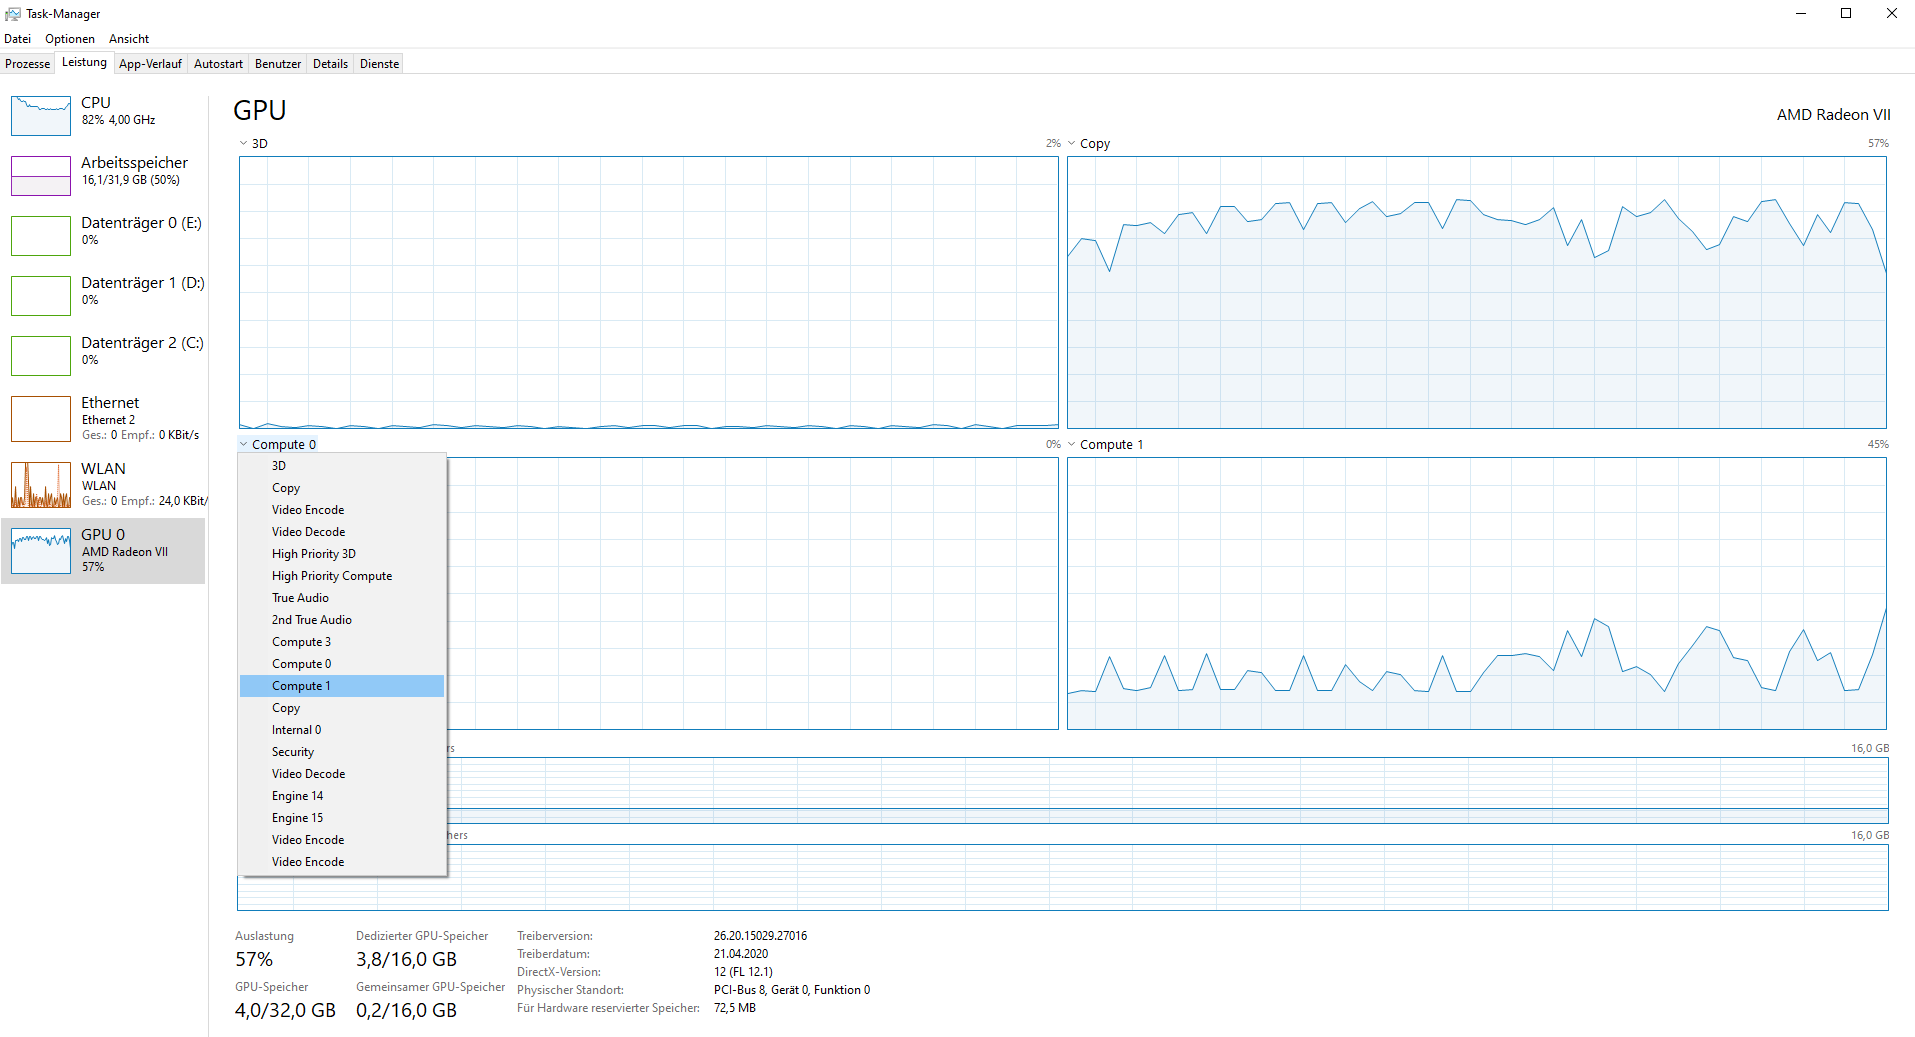Click the 0,2/16,0 GB shared memory value
This screenshot has height=1037, width=1915.
point(406,1011)
